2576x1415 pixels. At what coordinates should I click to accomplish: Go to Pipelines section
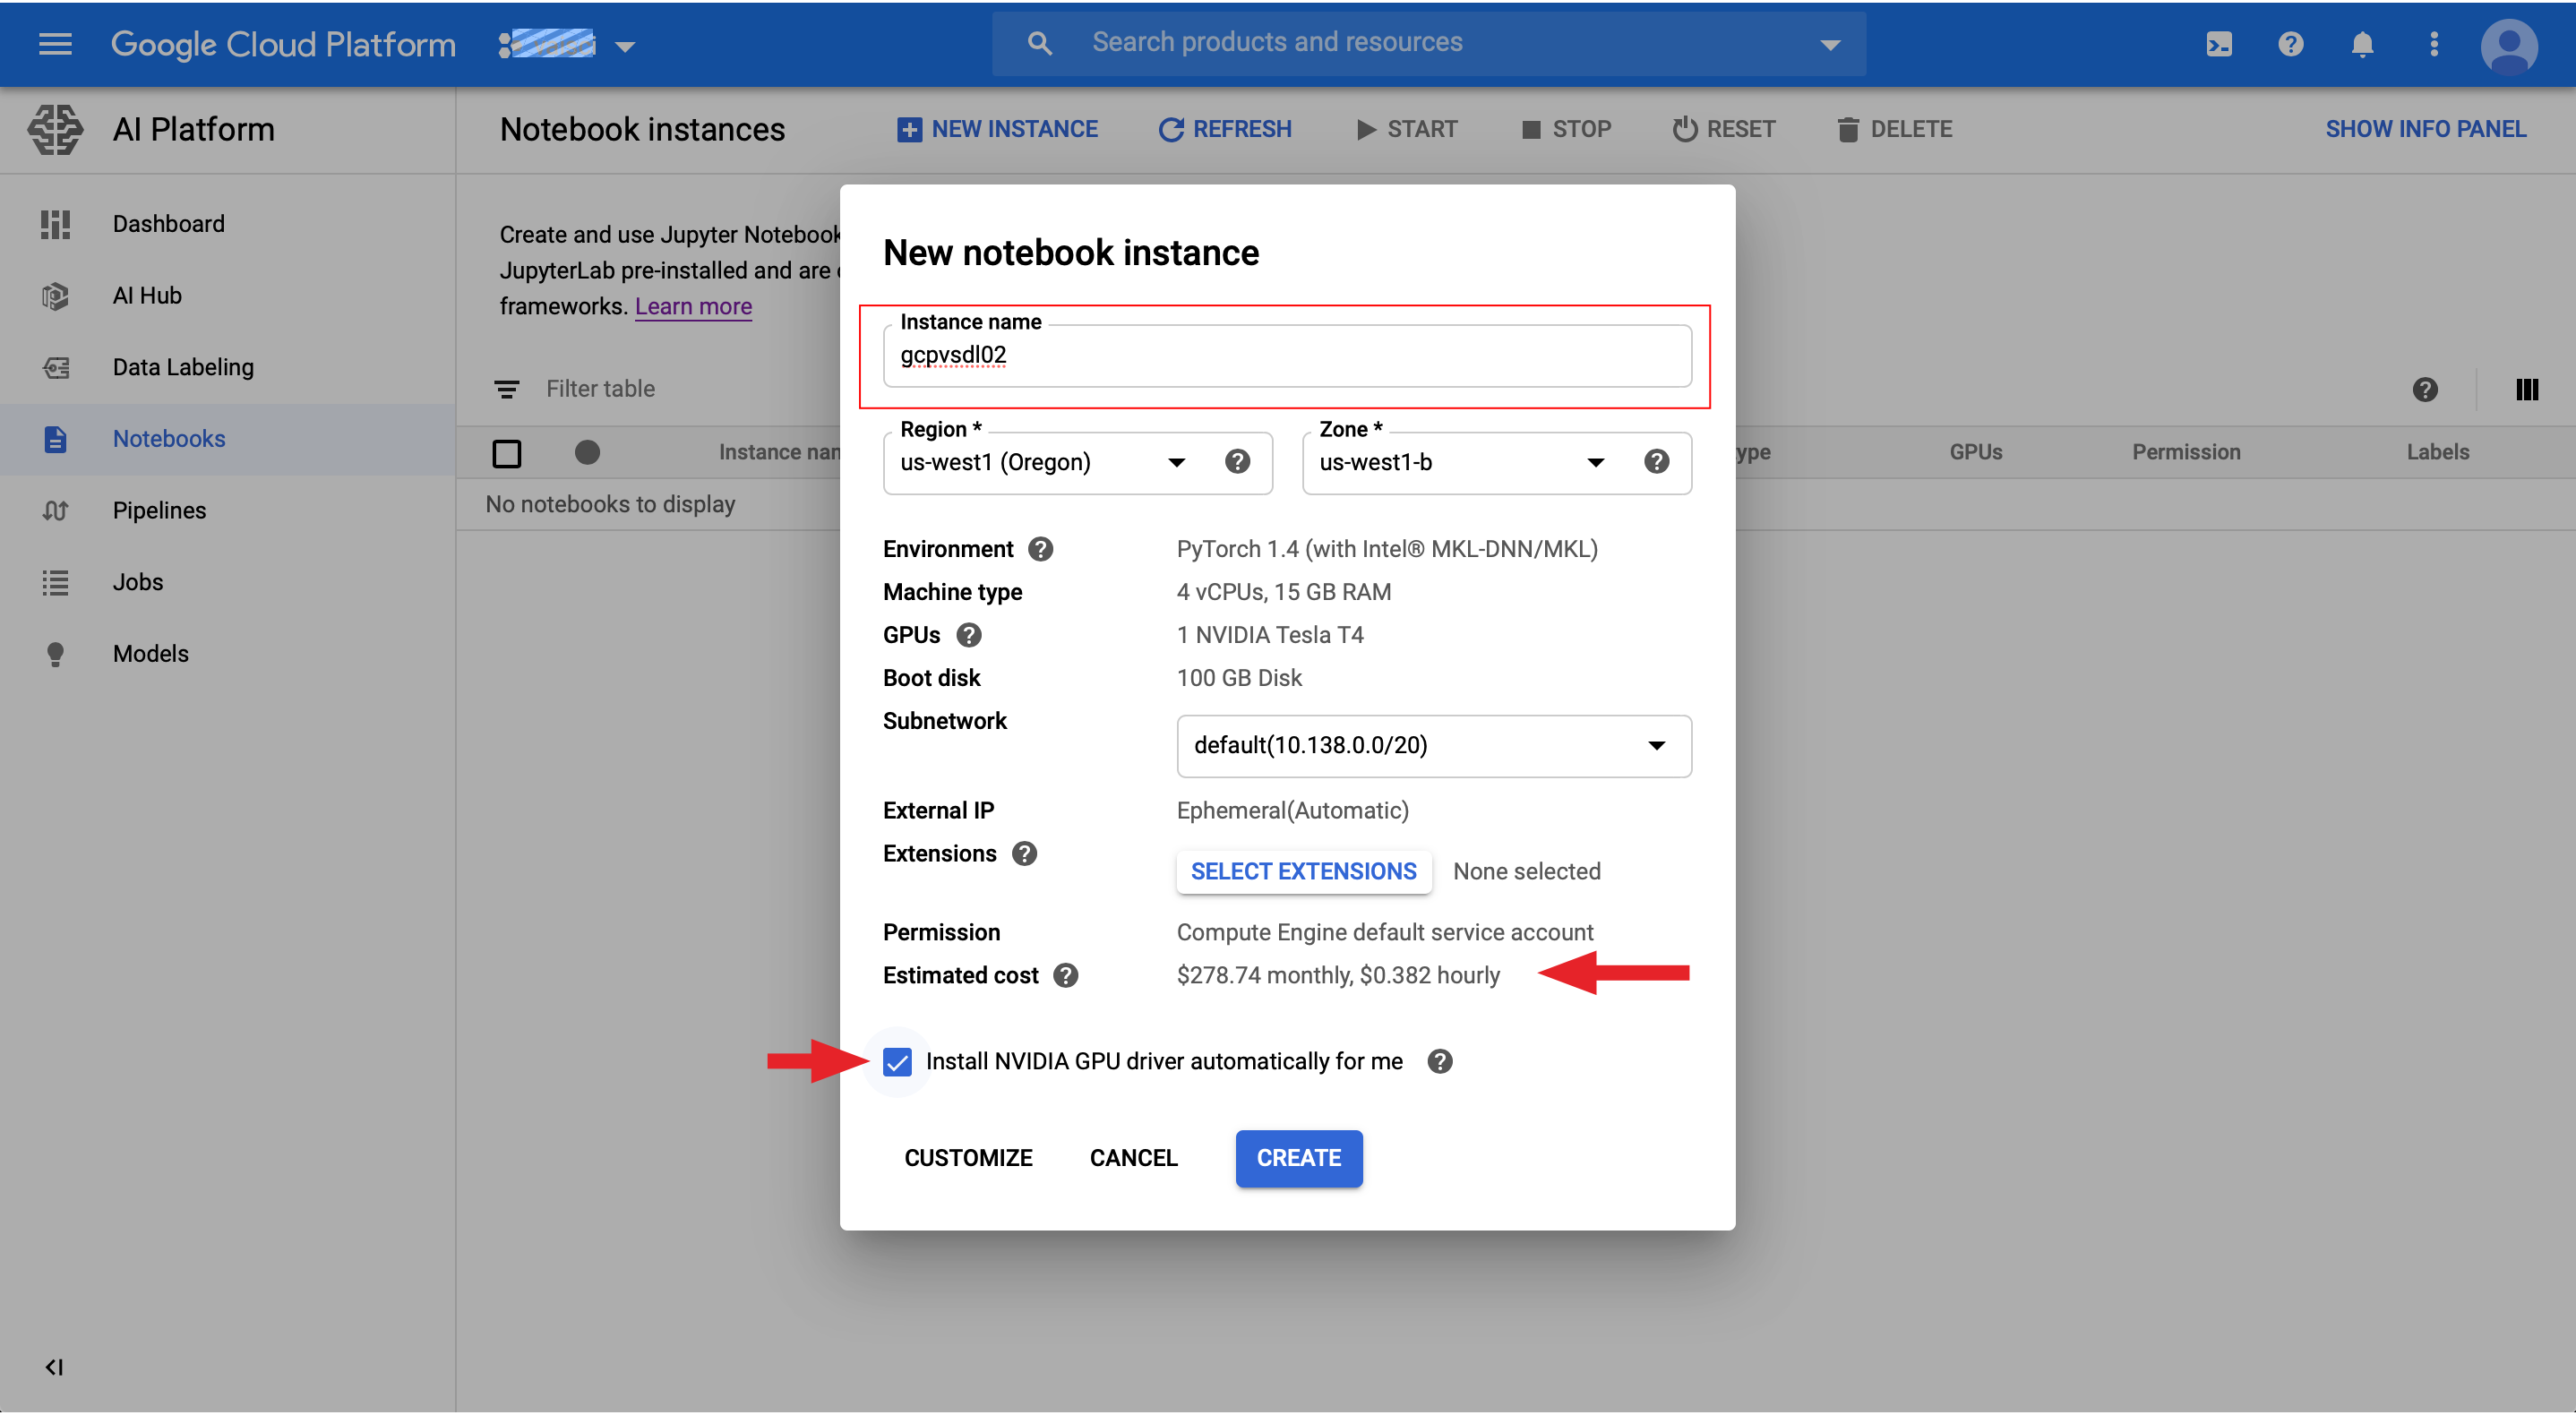pos(159,511)
